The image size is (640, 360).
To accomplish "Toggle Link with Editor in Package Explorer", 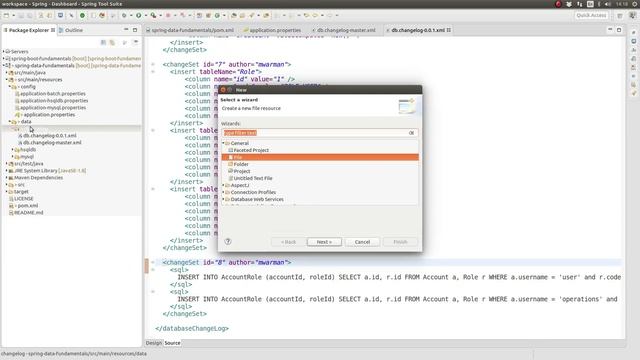I will (x=112, y=42).
